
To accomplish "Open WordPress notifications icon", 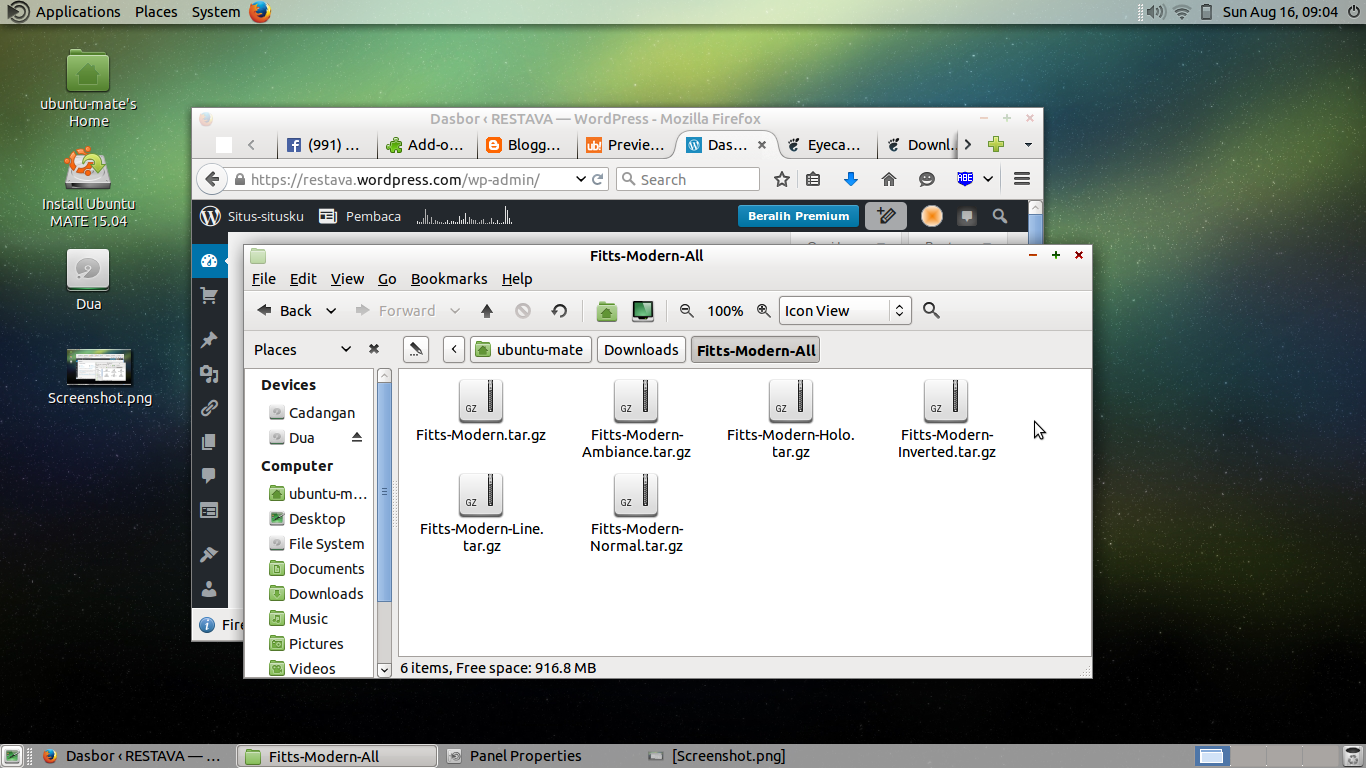I will pos(967,216).
